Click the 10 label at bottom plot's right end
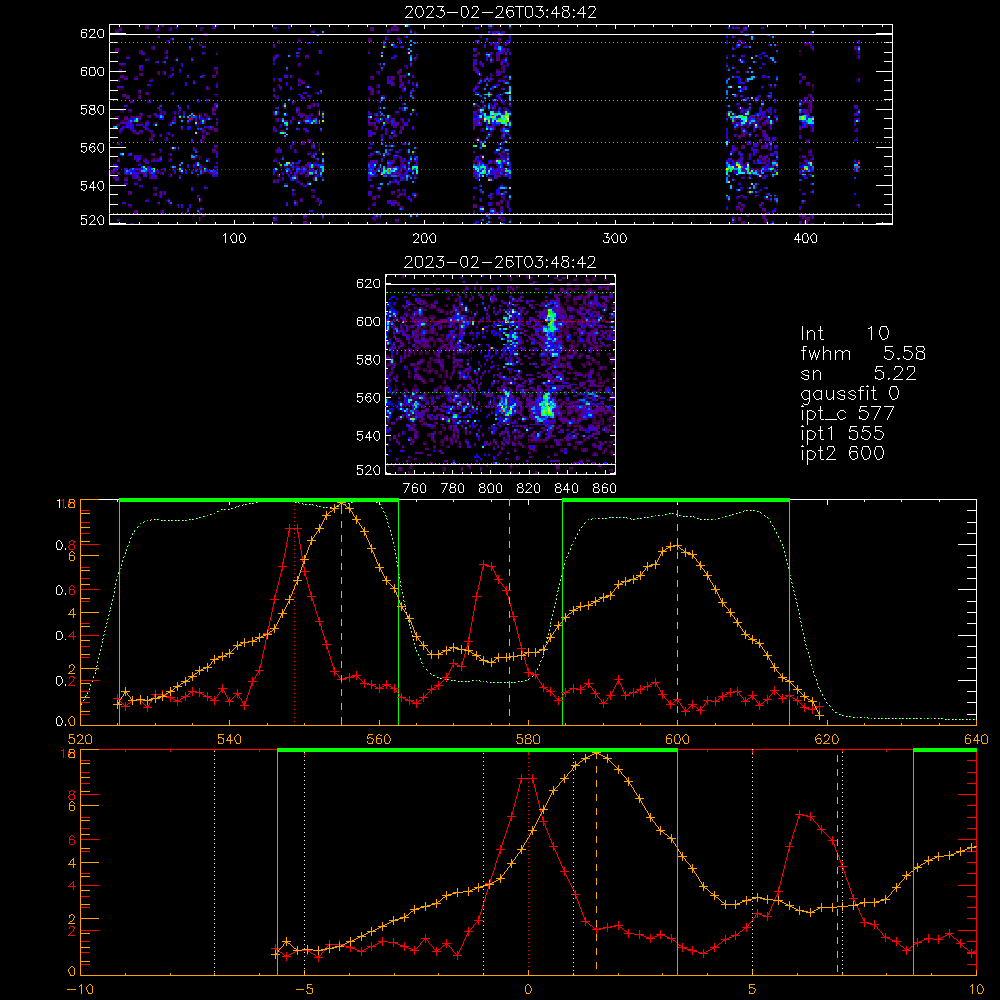 point(976,990)
